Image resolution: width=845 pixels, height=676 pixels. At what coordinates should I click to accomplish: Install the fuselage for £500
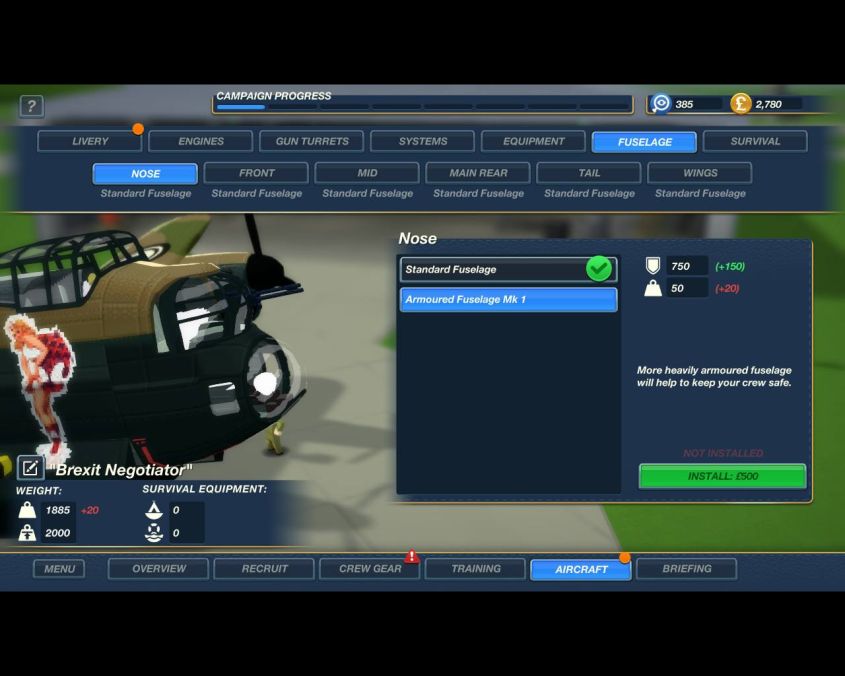[723, 477]
